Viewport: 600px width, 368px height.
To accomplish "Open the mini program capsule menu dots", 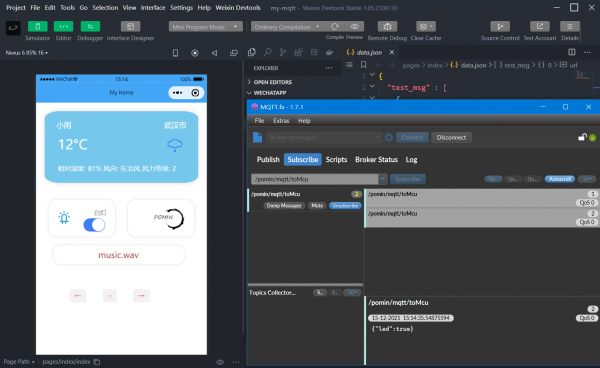I will pyautogui.click(x=177, y=93).
